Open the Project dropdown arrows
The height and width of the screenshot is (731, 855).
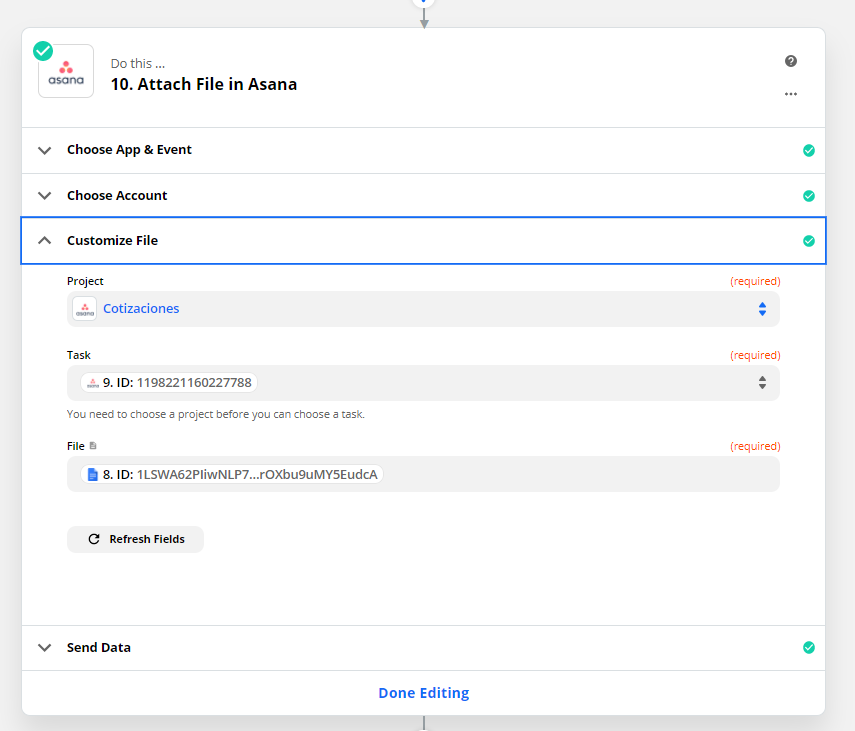(762, 309)
